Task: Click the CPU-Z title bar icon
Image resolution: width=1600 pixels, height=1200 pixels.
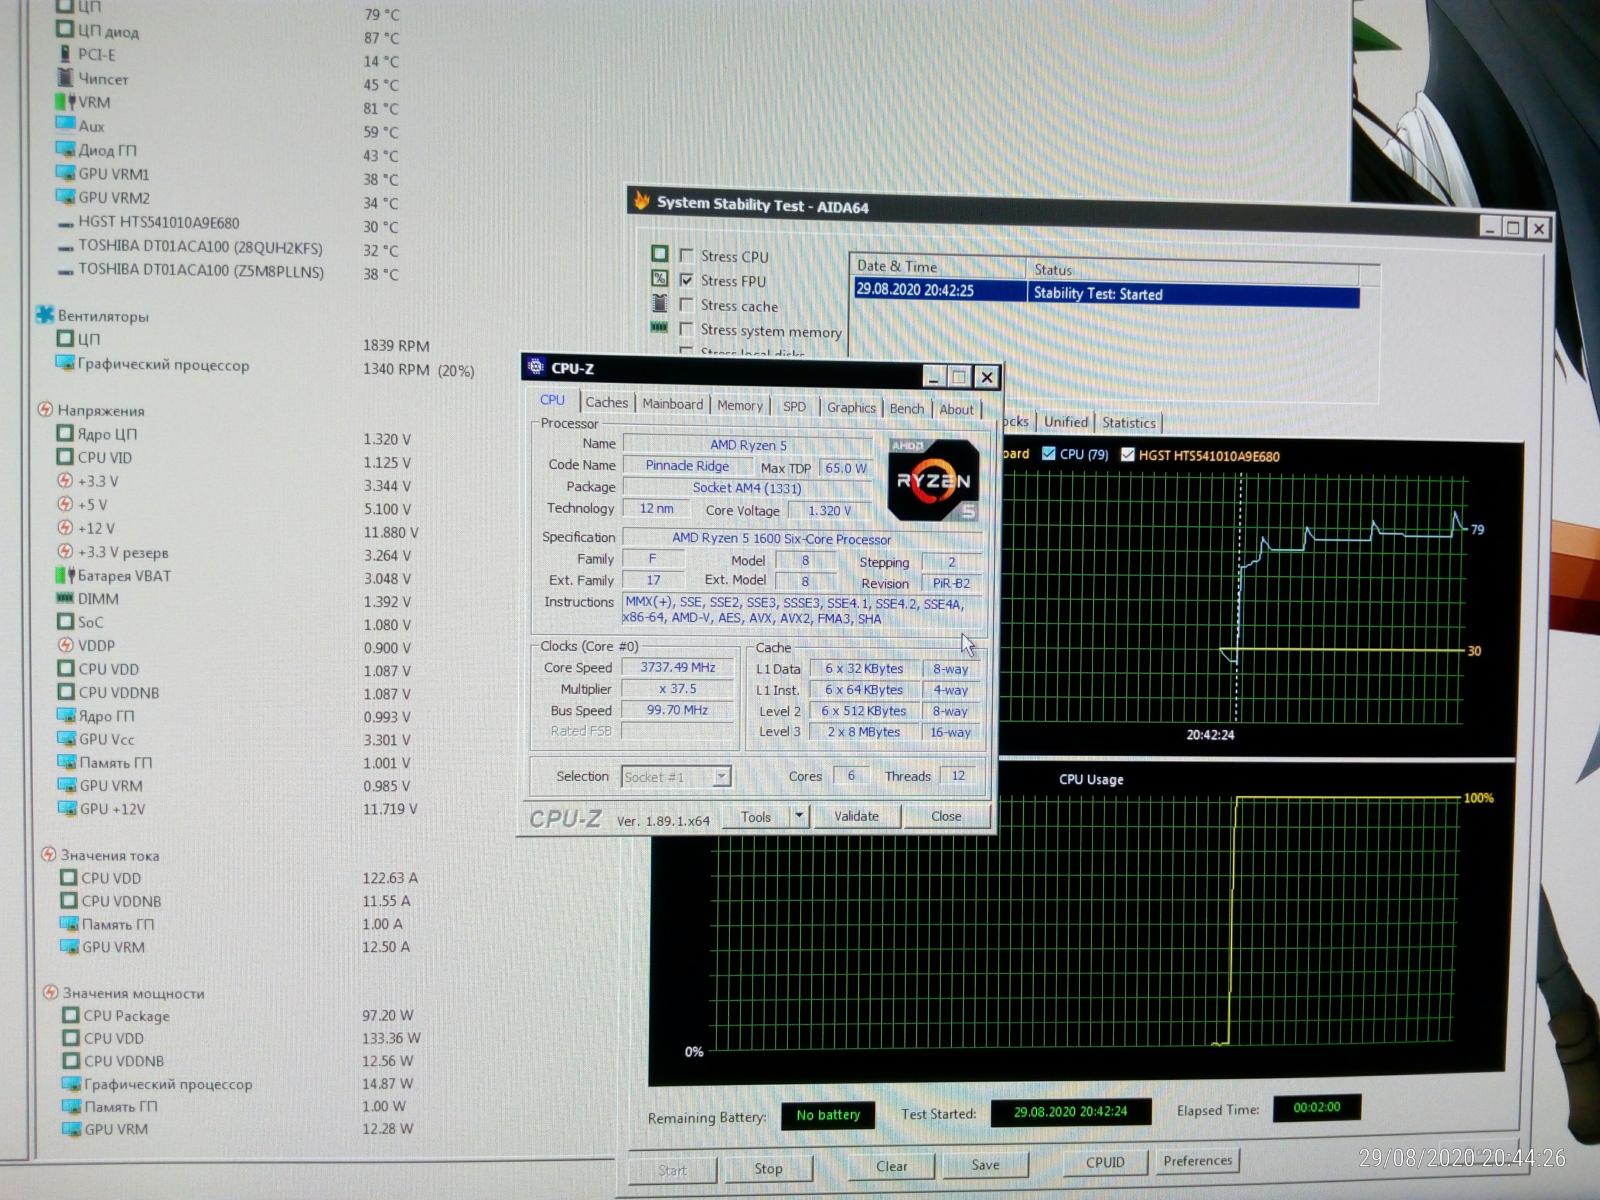Action: click(536, 367)
